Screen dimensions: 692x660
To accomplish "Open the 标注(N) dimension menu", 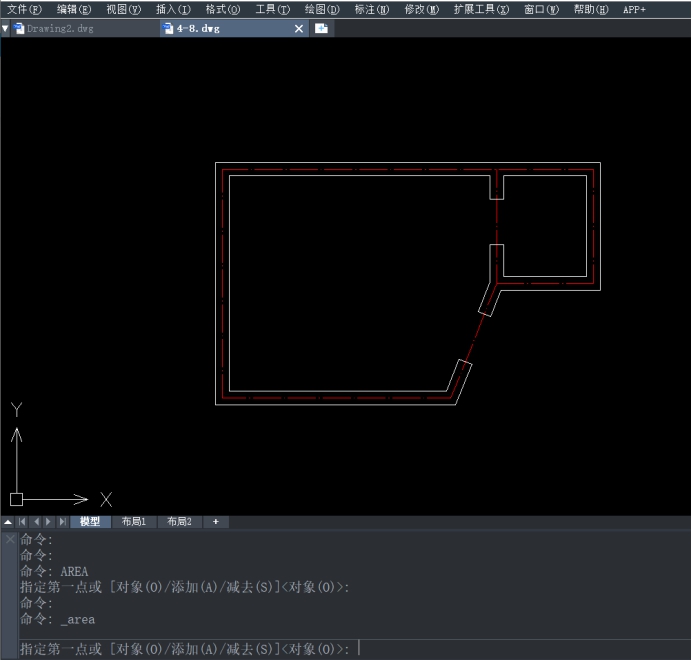I will click(372, 9).
